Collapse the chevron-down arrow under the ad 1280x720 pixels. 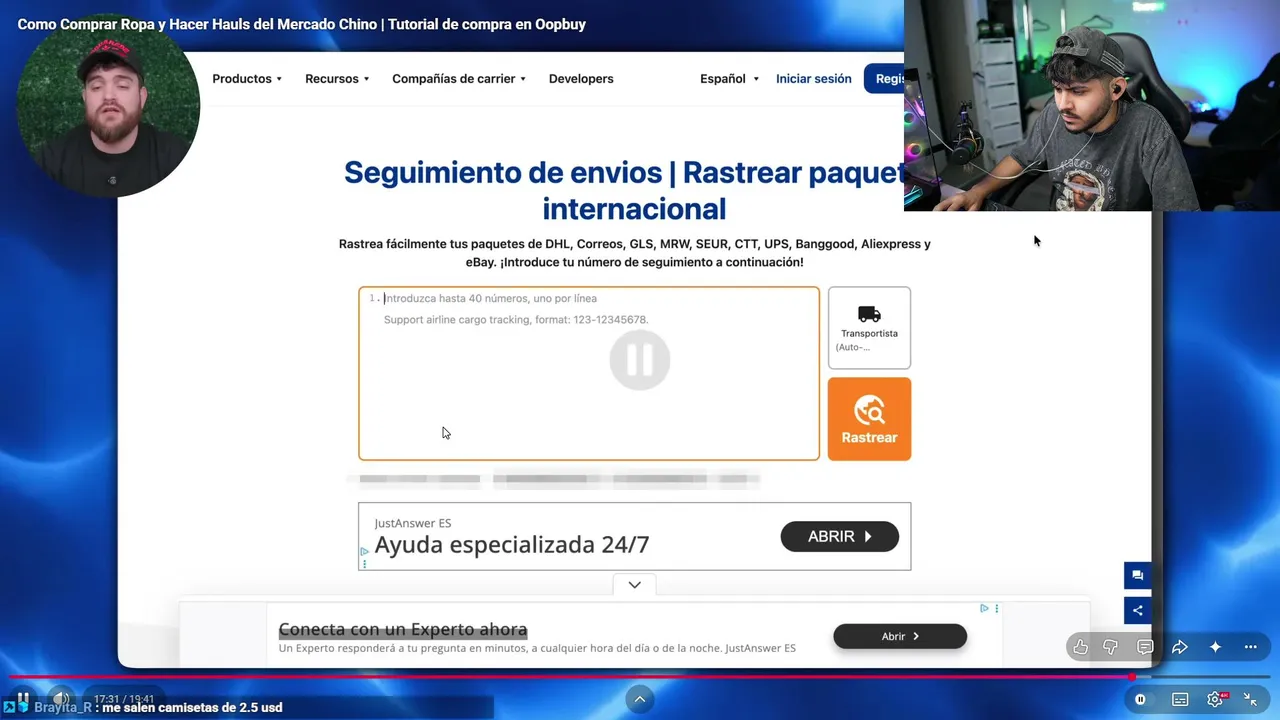pyautogui.click(x=634, y=585)
